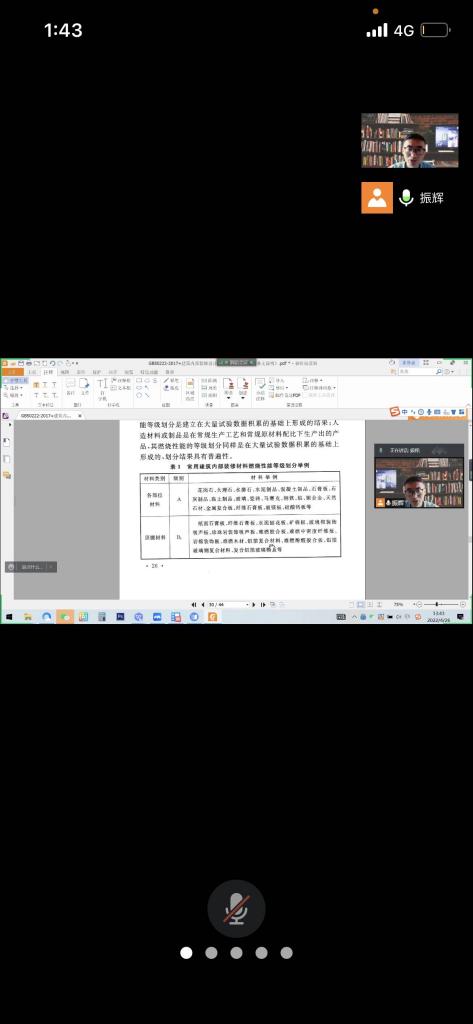Screen dimensions: 473x1024
Task: Open the presenter's video thumbnail at the top right
Action: (410, 141)
